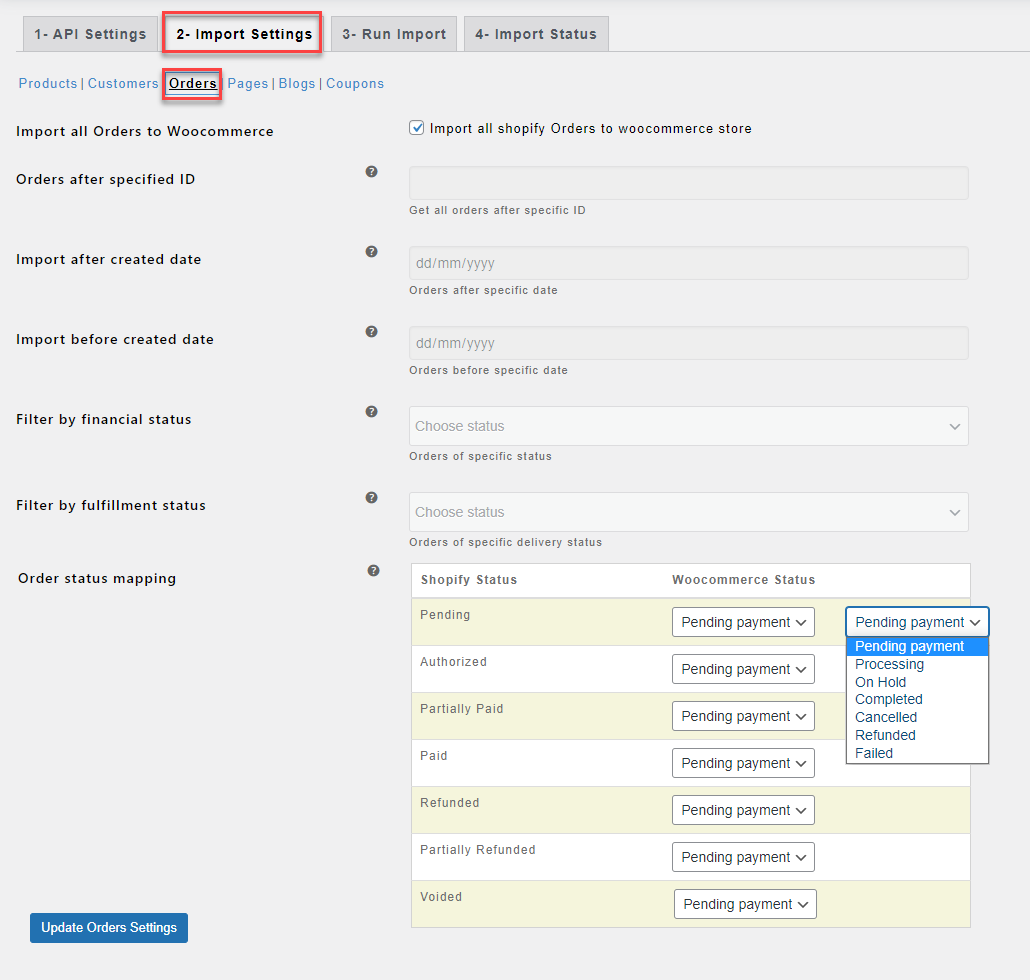This screenshot has height=980, width=1030.
Task: Focus the Import after created date field
Action: [688, 263]
